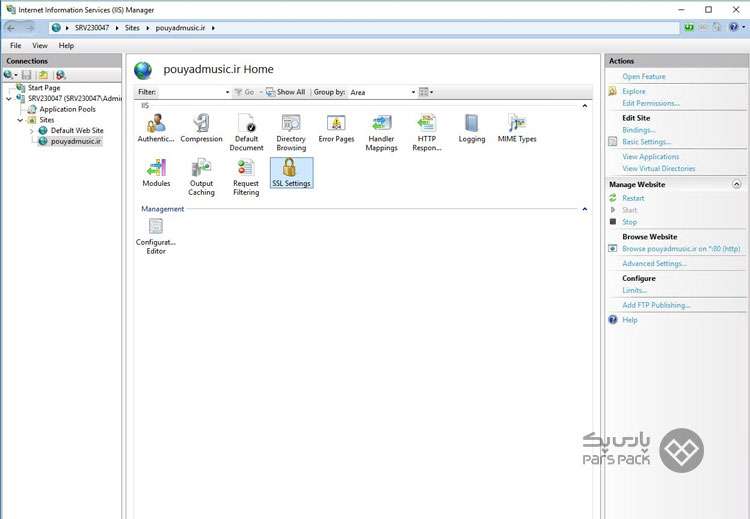Image resolution: width=750 pixels, height=519 pixels.
Task: Click Add FTP Publishing link
Action: tap(656, 305)
